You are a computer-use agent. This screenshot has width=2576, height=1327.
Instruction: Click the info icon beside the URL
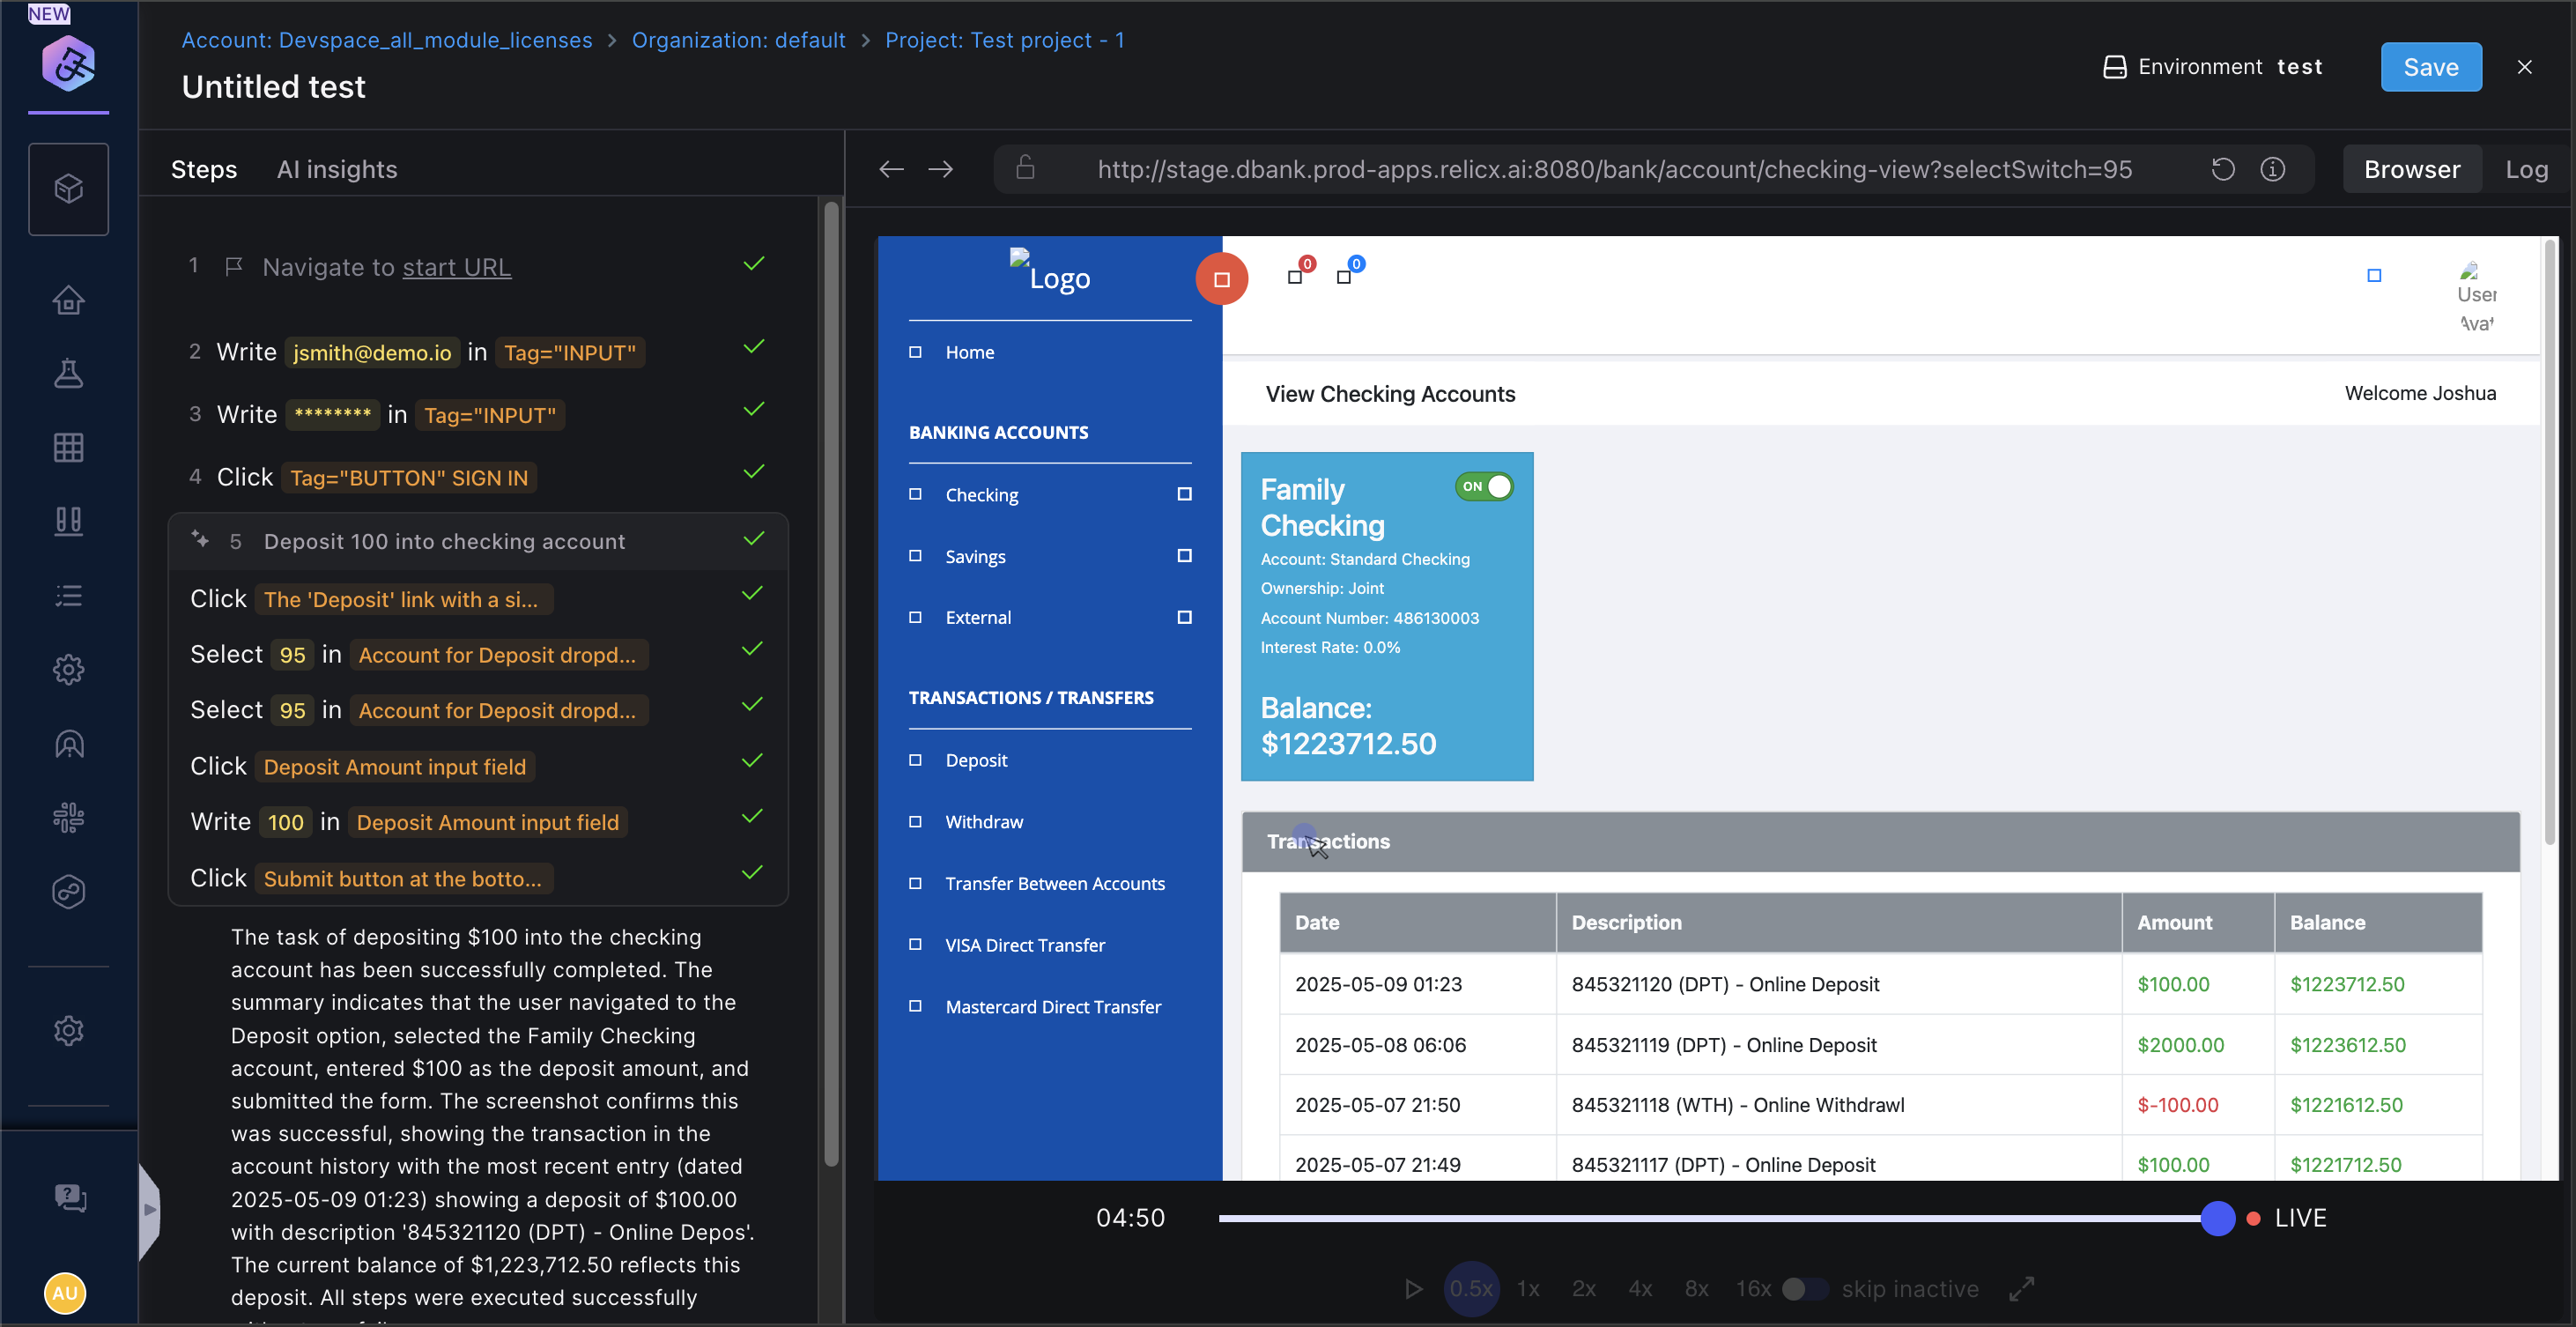click(x=2272, y=169)
